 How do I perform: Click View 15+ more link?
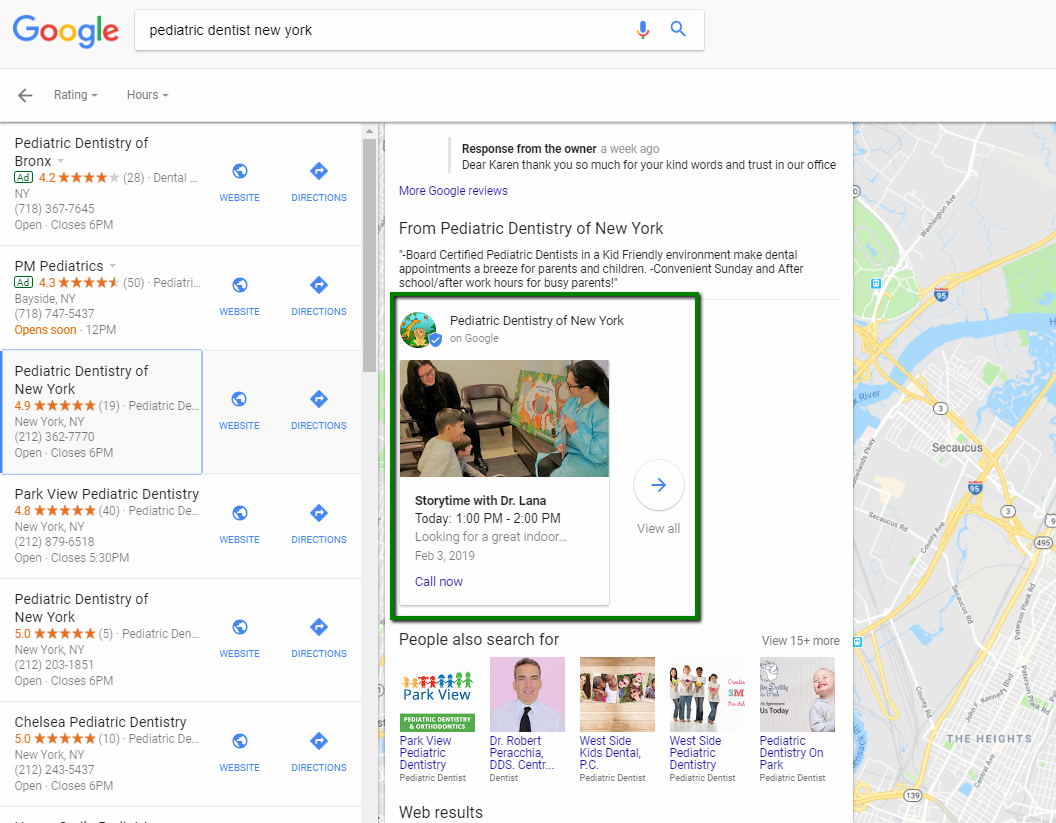[x=800, y=640]
